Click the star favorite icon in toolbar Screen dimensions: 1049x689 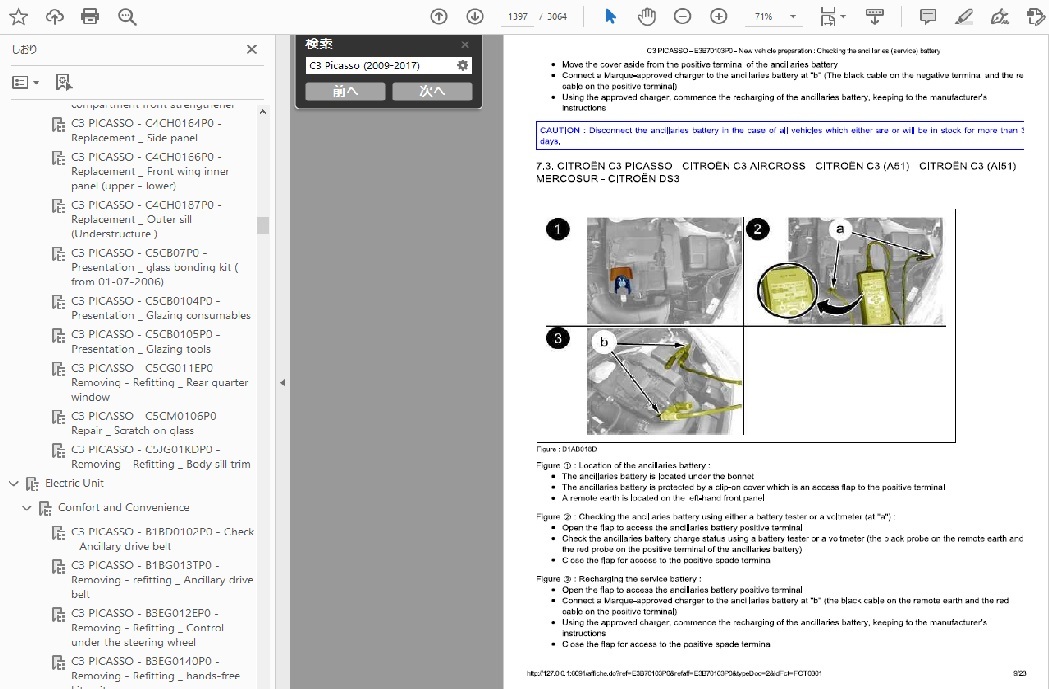[x=19, y=17]
